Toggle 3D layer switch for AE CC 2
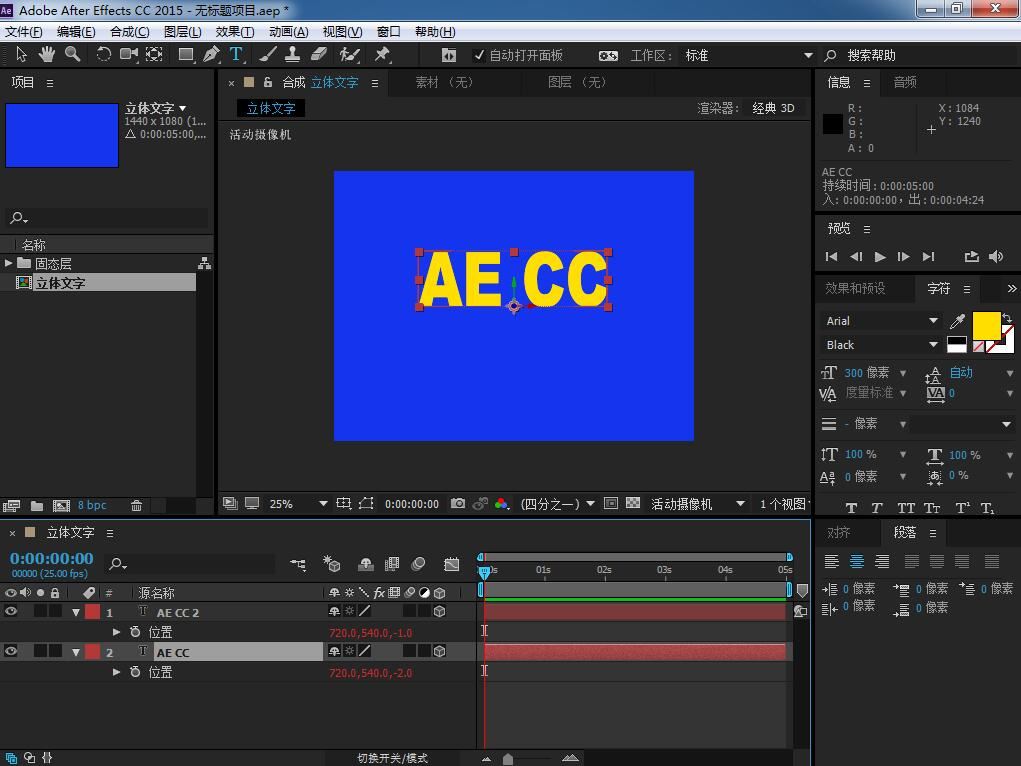Screen dimensions: 1021x766 pyautogui.click(x=440, y=612)
